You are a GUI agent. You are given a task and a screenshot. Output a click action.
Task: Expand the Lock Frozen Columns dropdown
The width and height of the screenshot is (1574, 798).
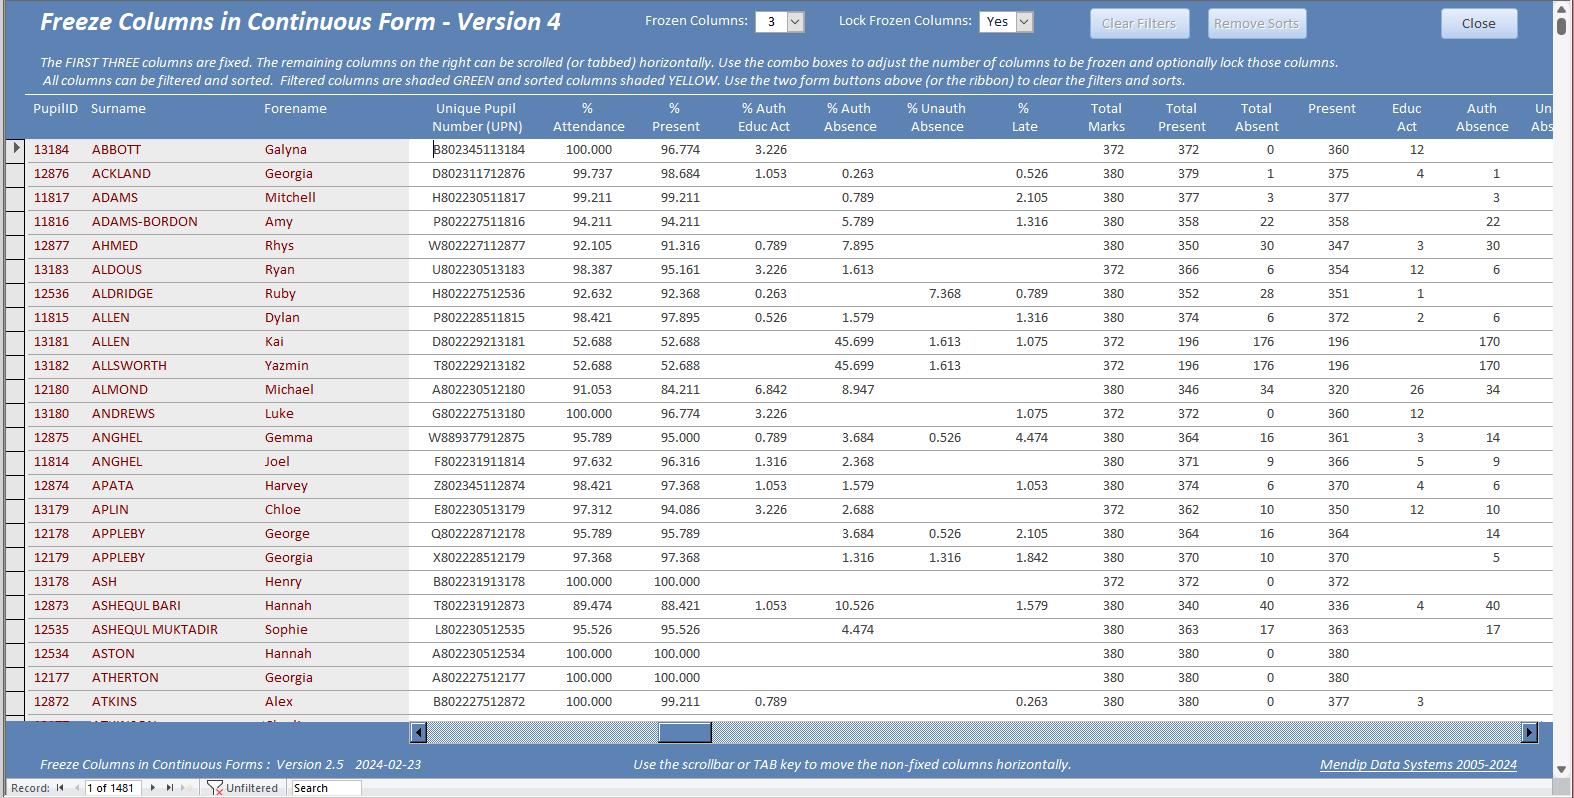click(x=1024, y=22)
